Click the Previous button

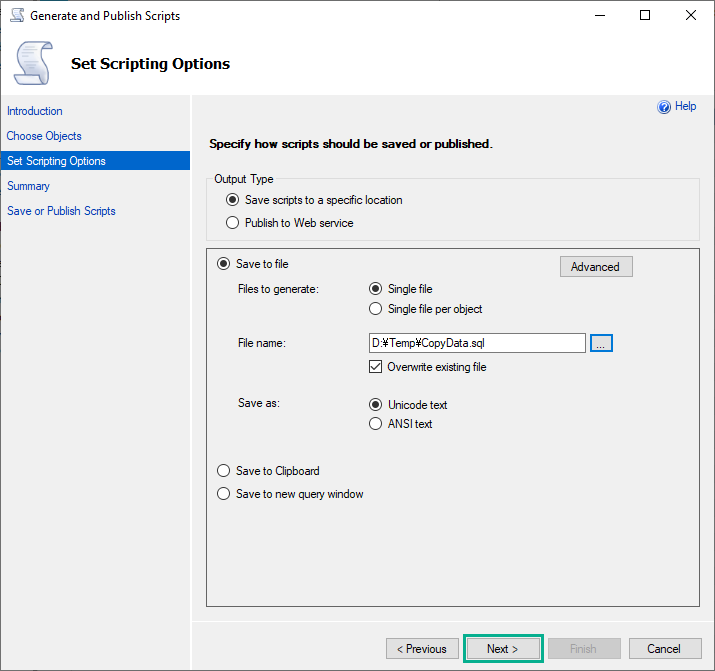422,649
